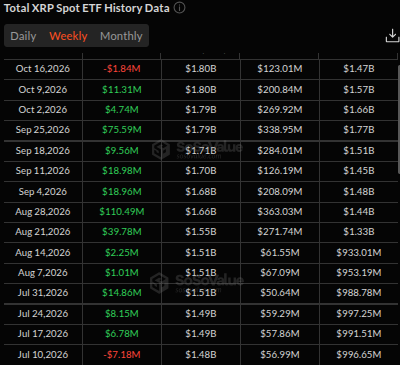Switch to the Daily tab
Image resolution: width=400 pixels, height=365 pixels.
pos(23,36)
